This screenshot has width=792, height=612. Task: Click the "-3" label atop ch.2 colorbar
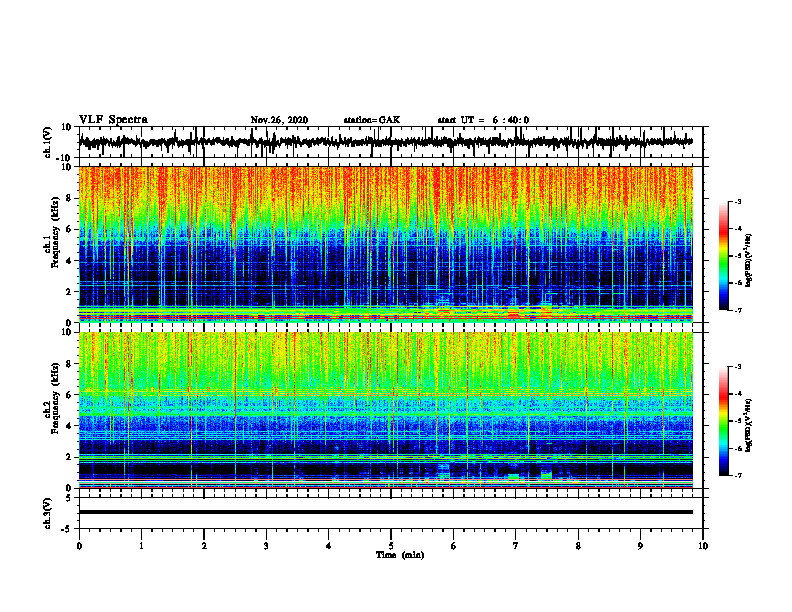[x=737, y=367]
